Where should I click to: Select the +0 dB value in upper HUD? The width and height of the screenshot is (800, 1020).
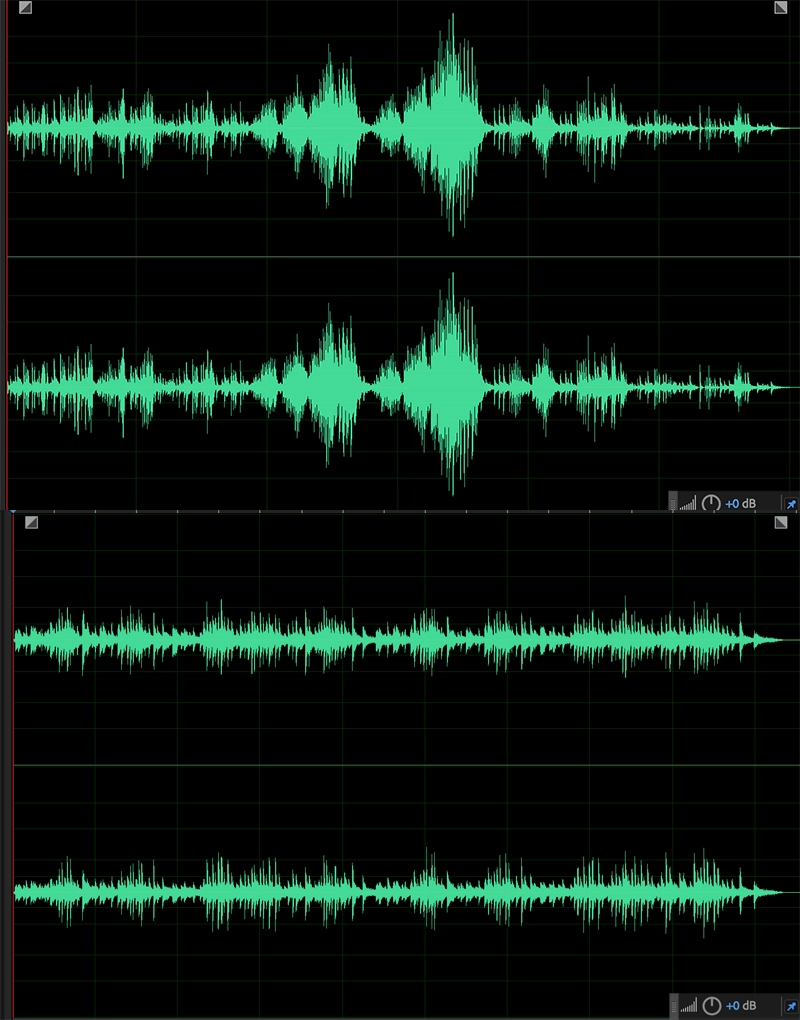pyautogui.click(x=741, y=503)
